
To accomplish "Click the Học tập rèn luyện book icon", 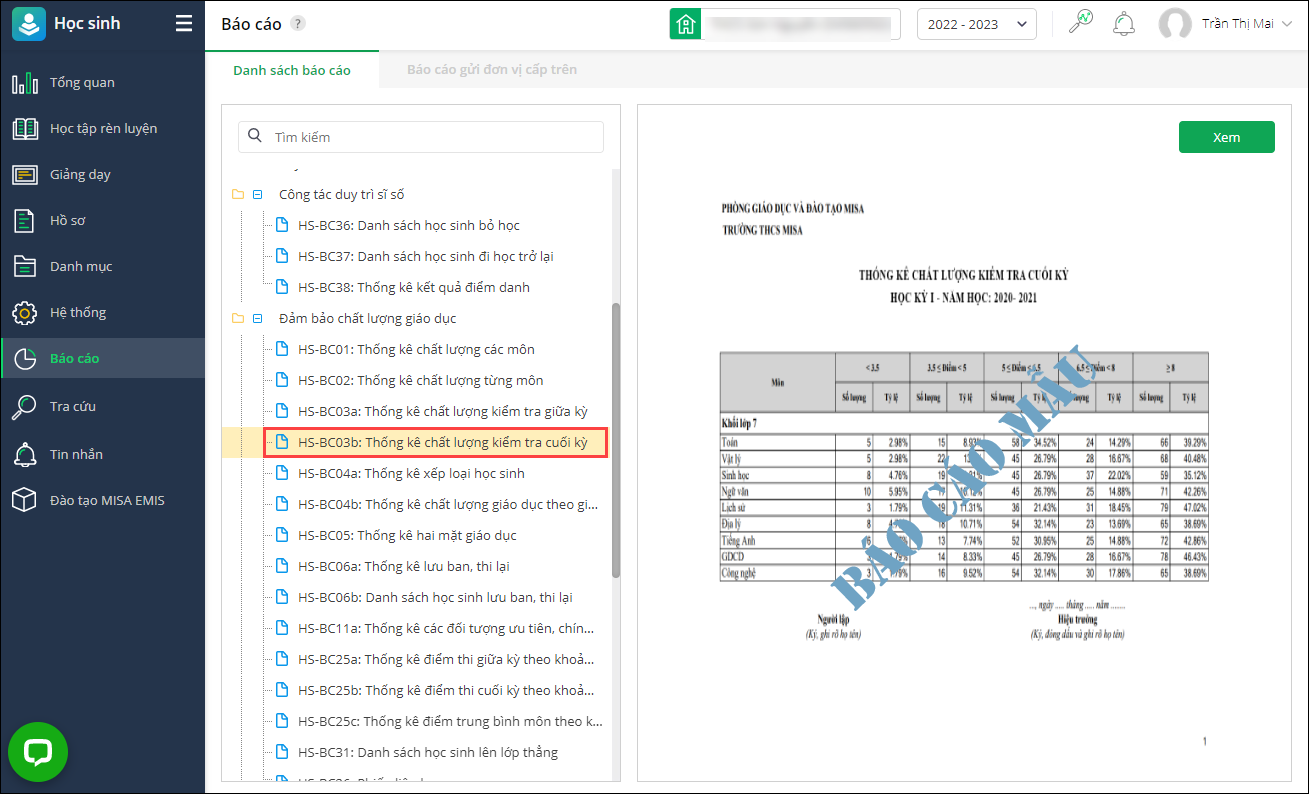I will pos(25,128).
